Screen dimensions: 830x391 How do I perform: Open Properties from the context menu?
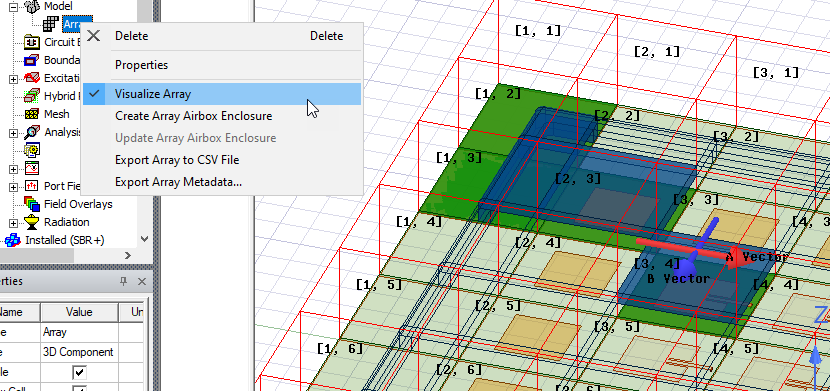(x=222, y=65)
